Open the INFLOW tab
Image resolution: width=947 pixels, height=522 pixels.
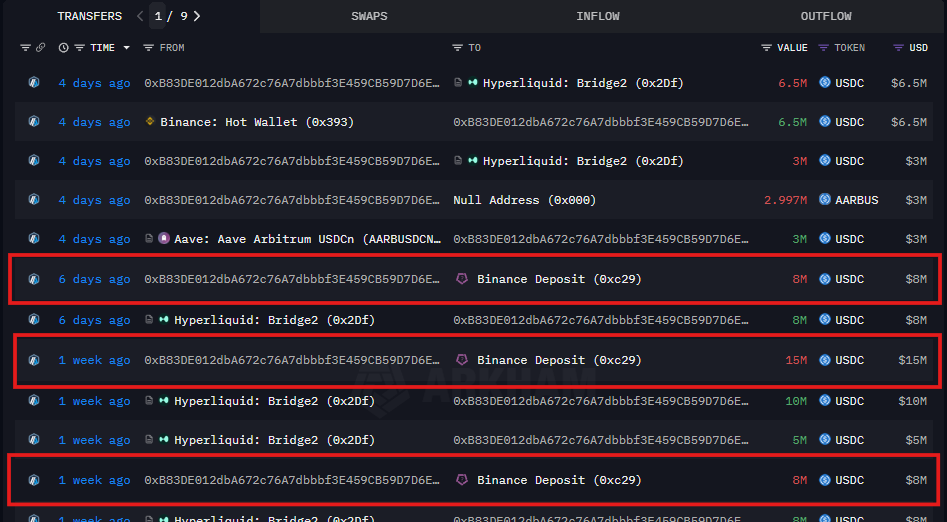coord(597,16)
